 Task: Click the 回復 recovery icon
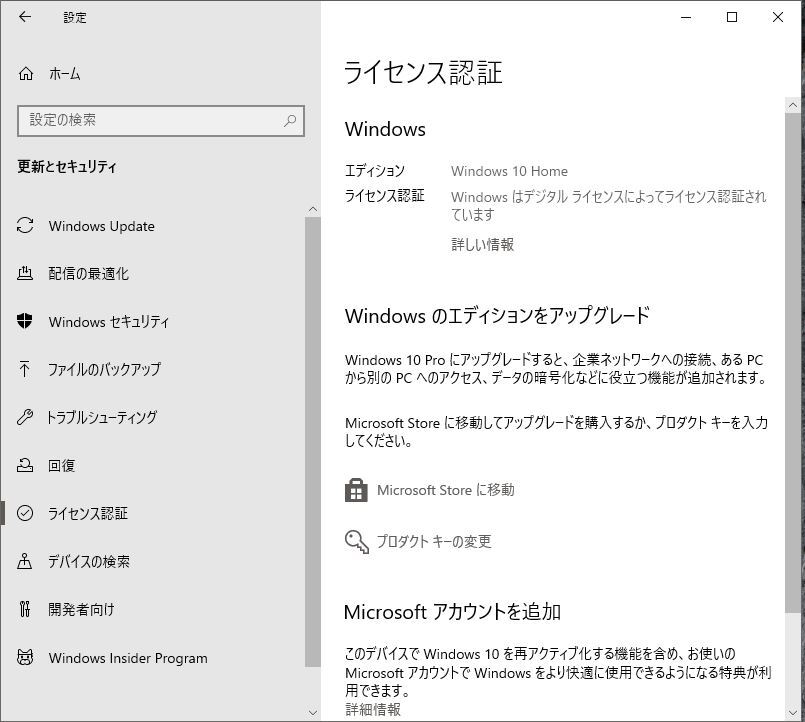click(25, 465)
